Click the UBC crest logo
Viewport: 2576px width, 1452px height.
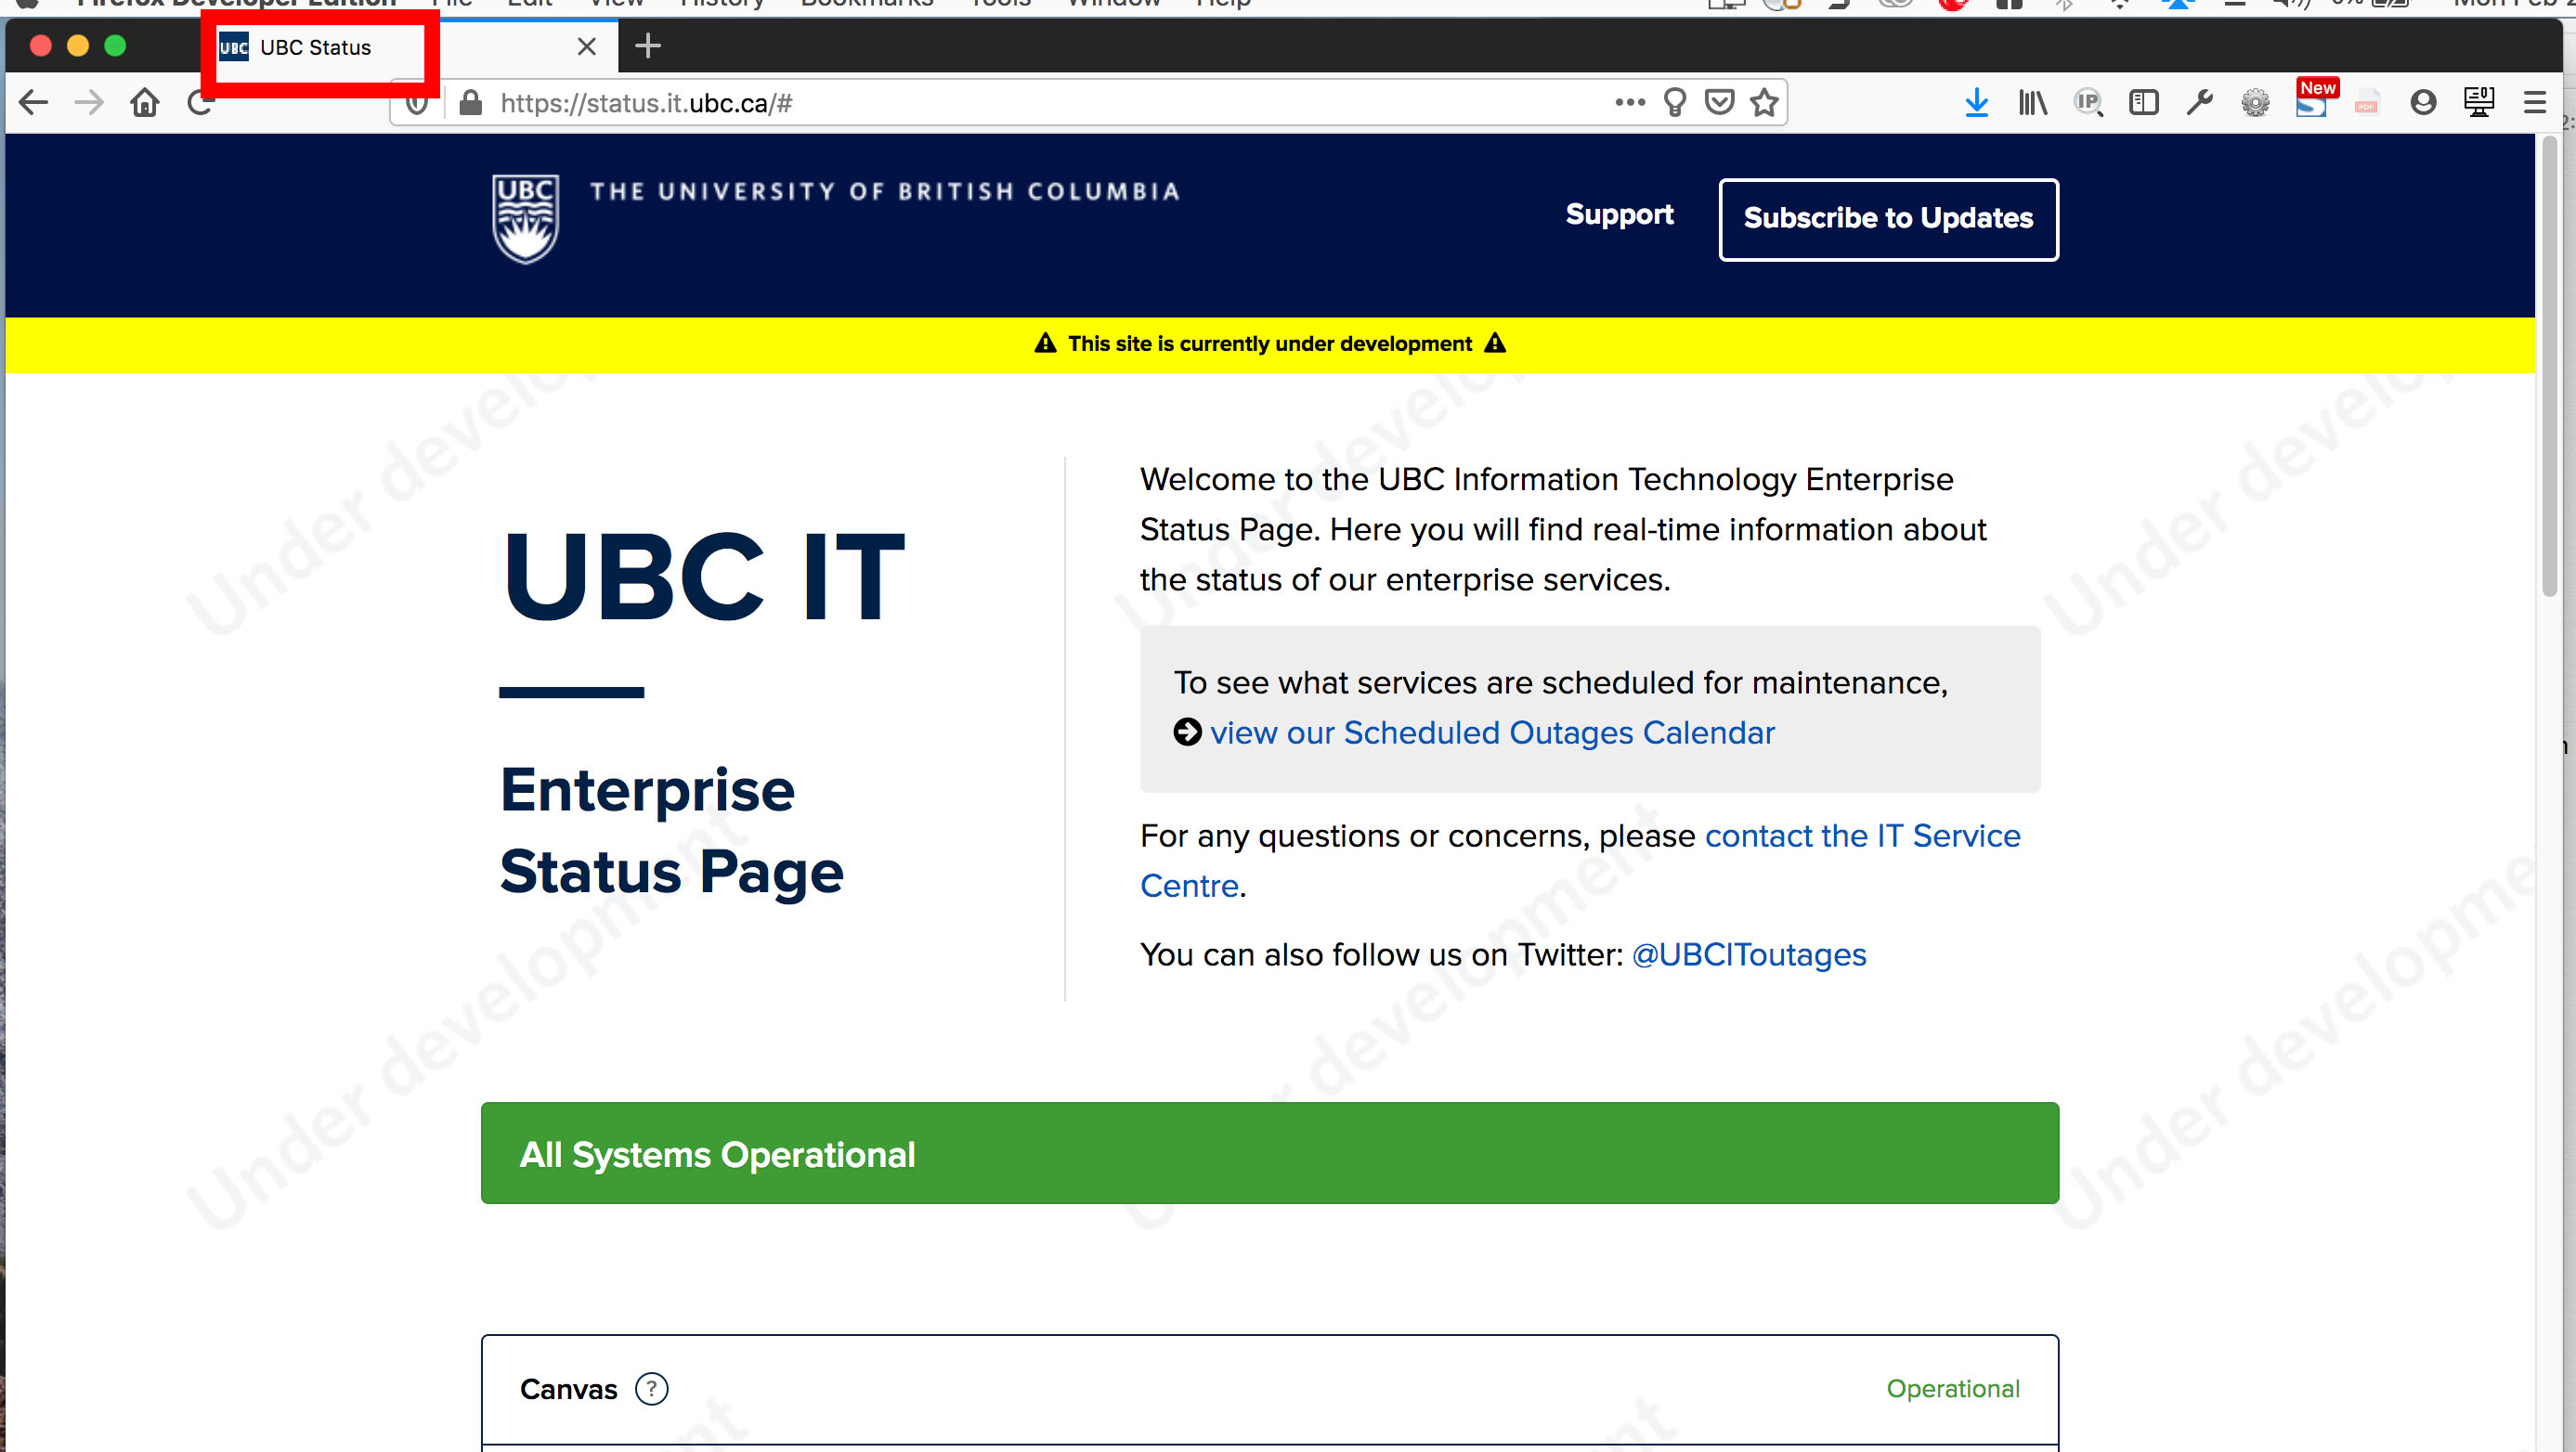[x=526, y=218]
